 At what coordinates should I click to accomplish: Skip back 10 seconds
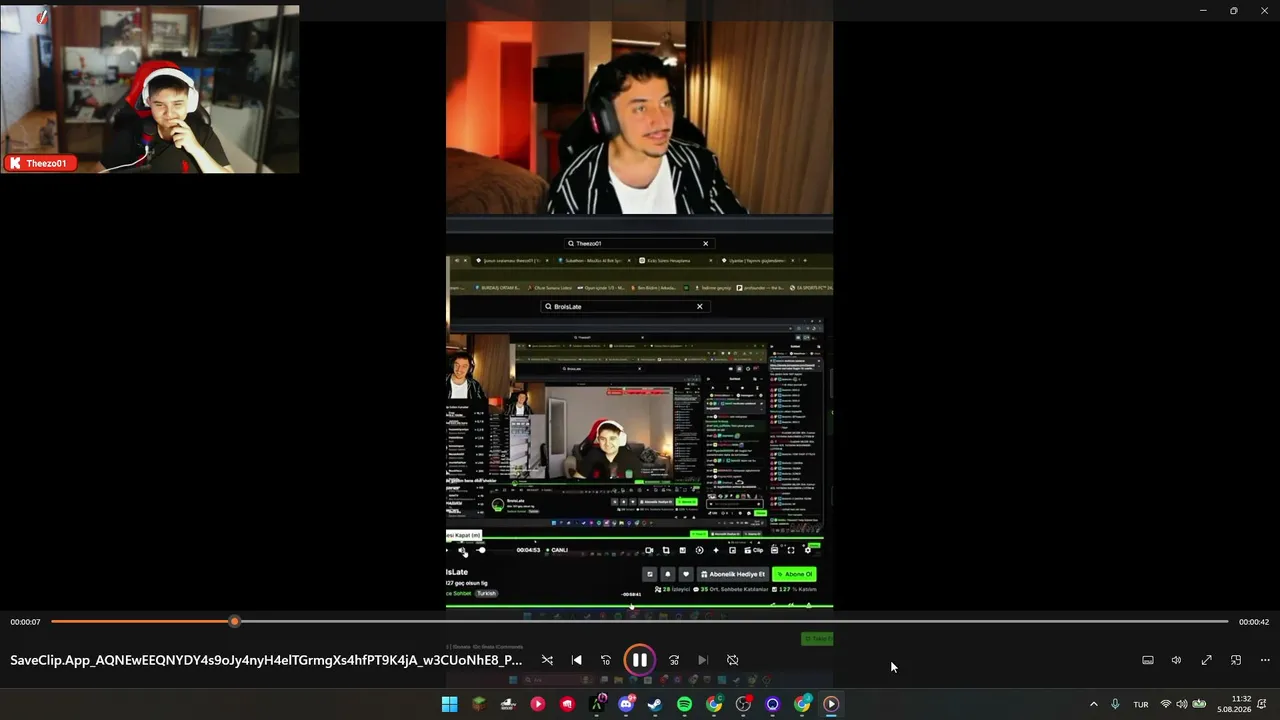[x=605, y=660]
